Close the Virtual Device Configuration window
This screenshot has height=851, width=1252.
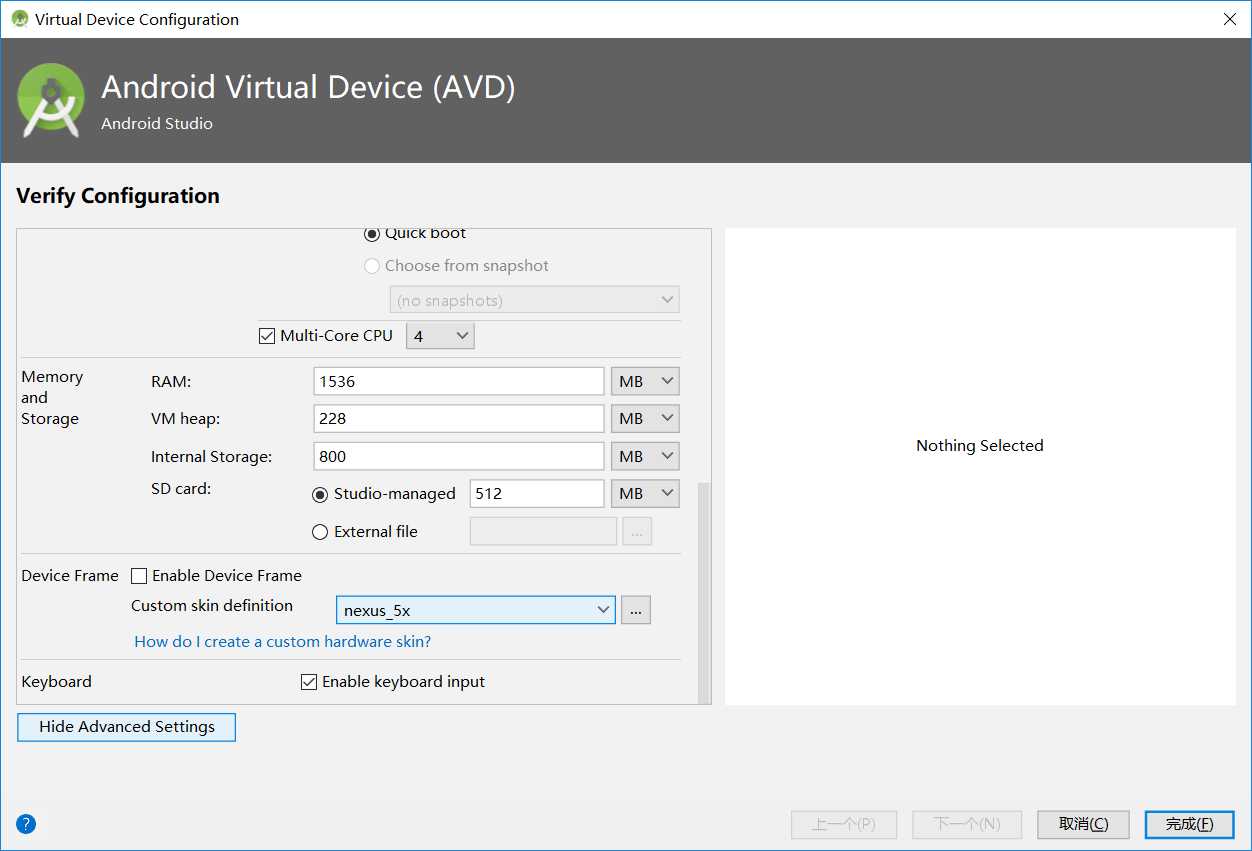(1229, 19)
